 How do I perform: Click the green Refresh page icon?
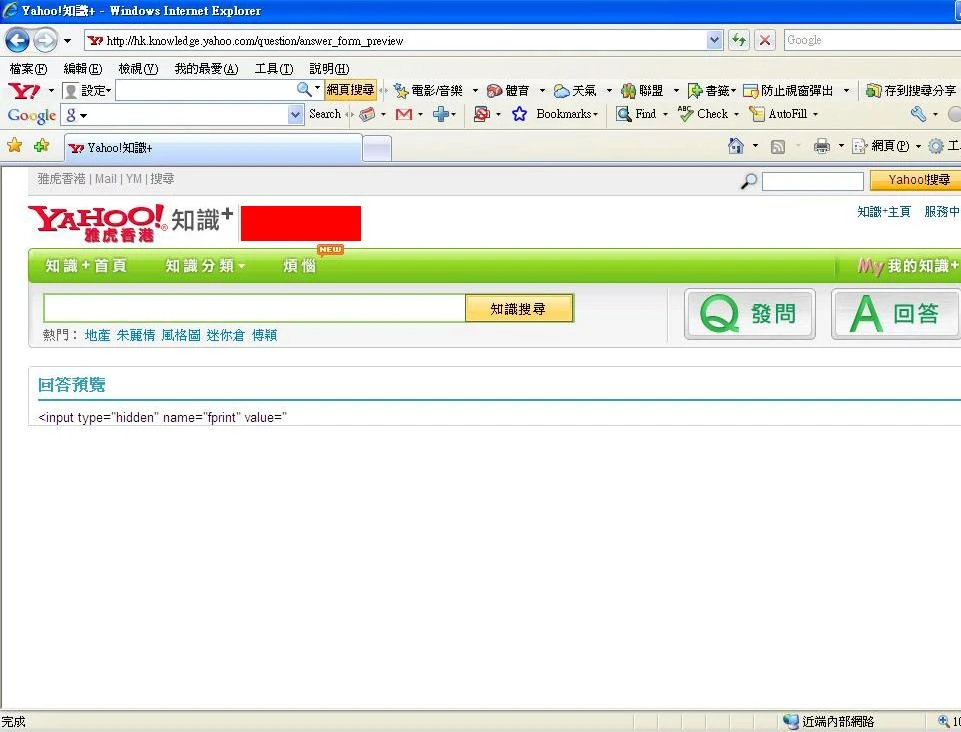point(739,40)
